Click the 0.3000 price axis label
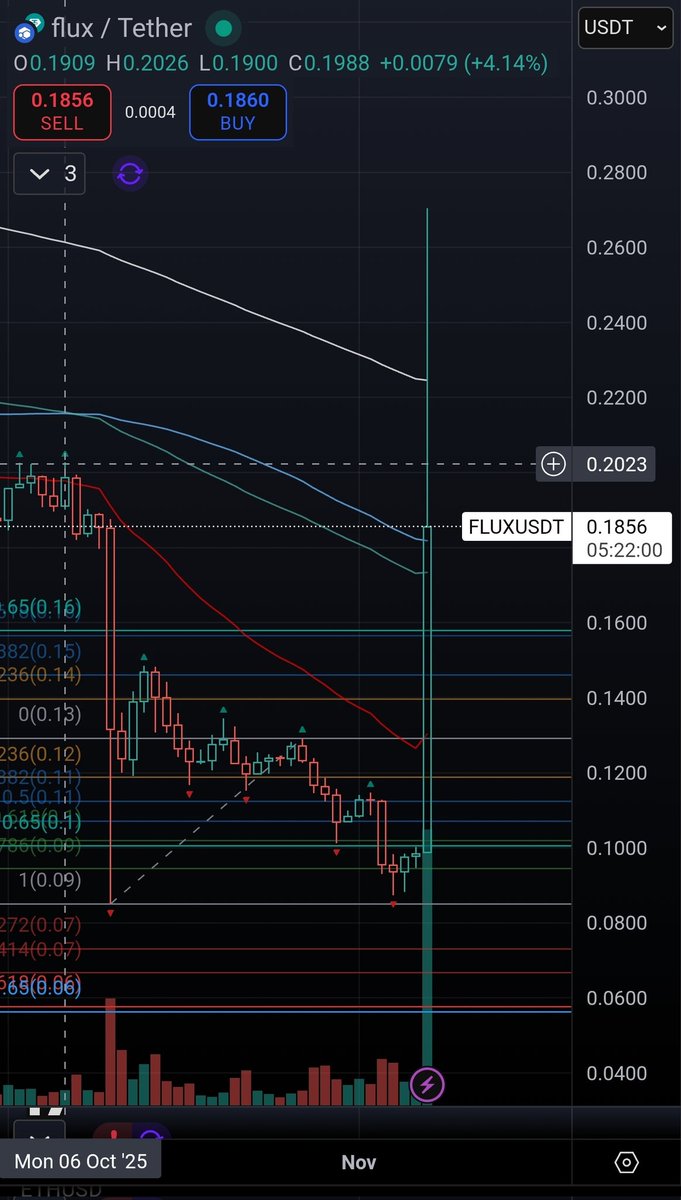 616,98
